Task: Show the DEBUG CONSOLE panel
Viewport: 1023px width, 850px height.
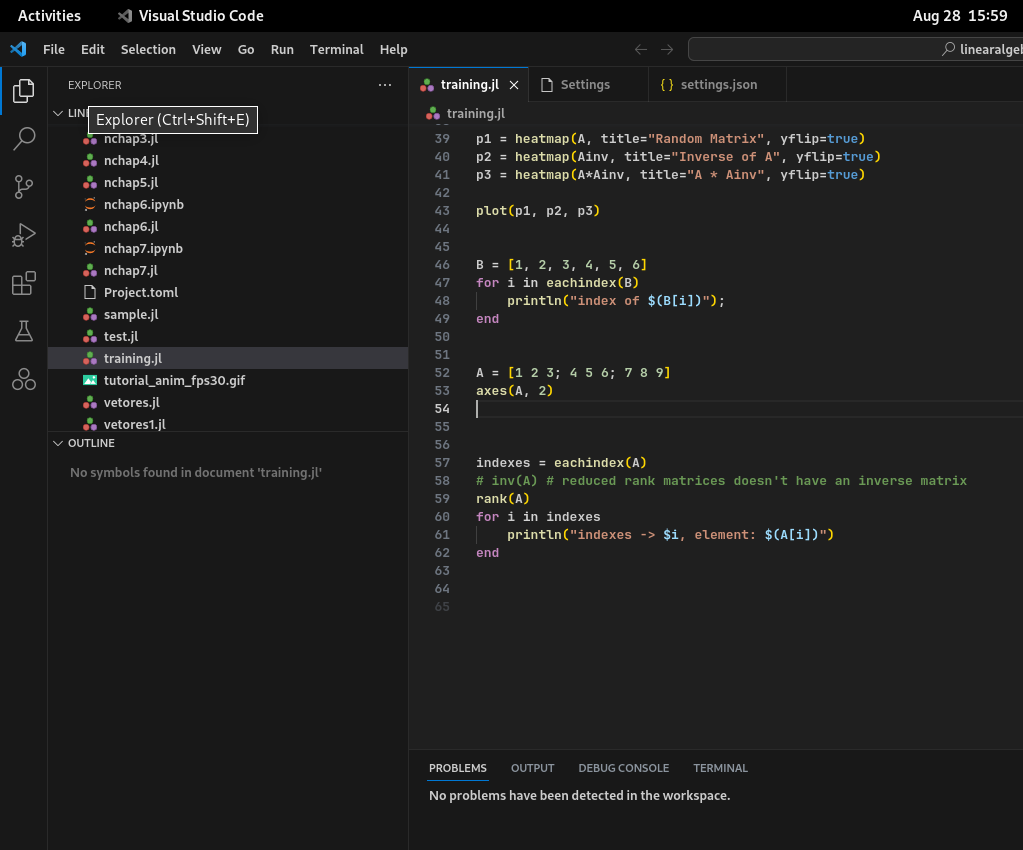Action: coord(623,768)
